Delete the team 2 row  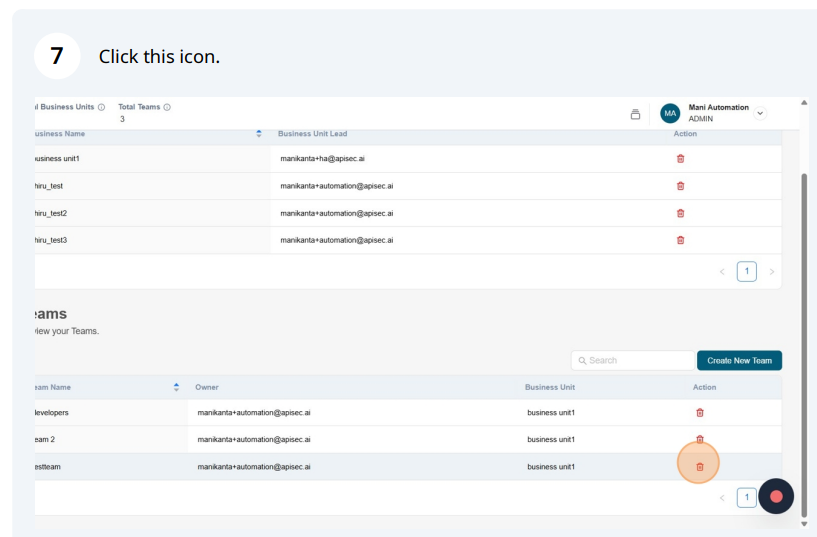pos(700,439)
